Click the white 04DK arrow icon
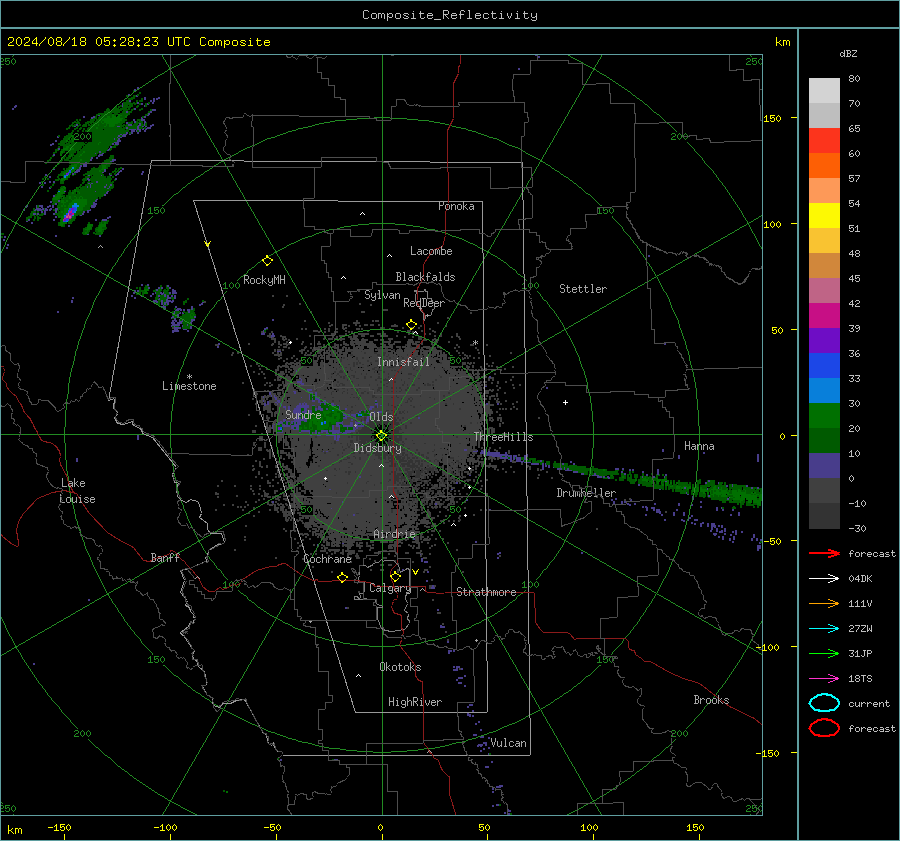 [x=824, y=579]
